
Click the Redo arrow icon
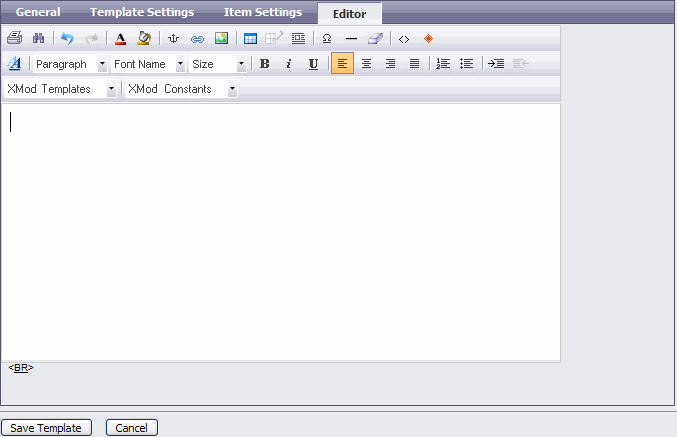tap(92, 38)
